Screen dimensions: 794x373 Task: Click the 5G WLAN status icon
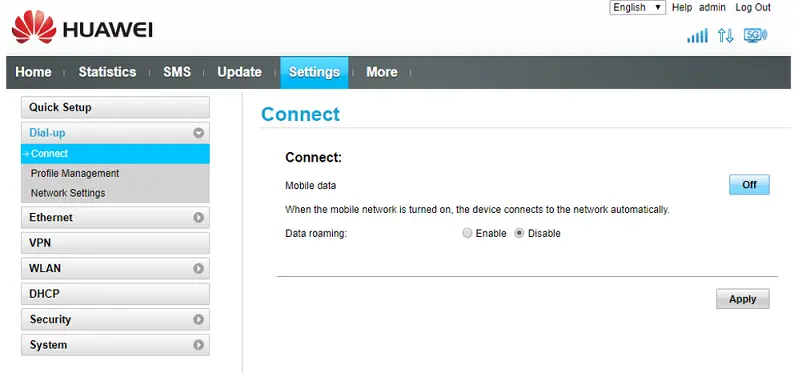[x=755, y=35]
